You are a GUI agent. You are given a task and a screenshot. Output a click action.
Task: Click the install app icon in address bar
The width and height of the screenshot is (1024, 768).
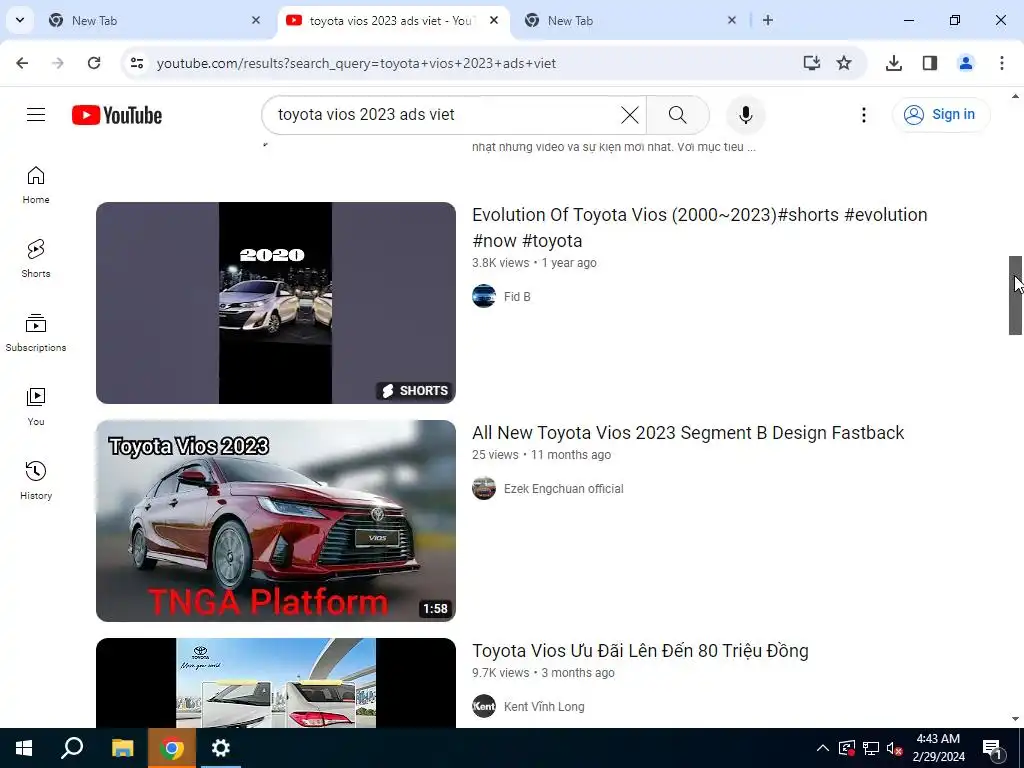tap(811, 63)
